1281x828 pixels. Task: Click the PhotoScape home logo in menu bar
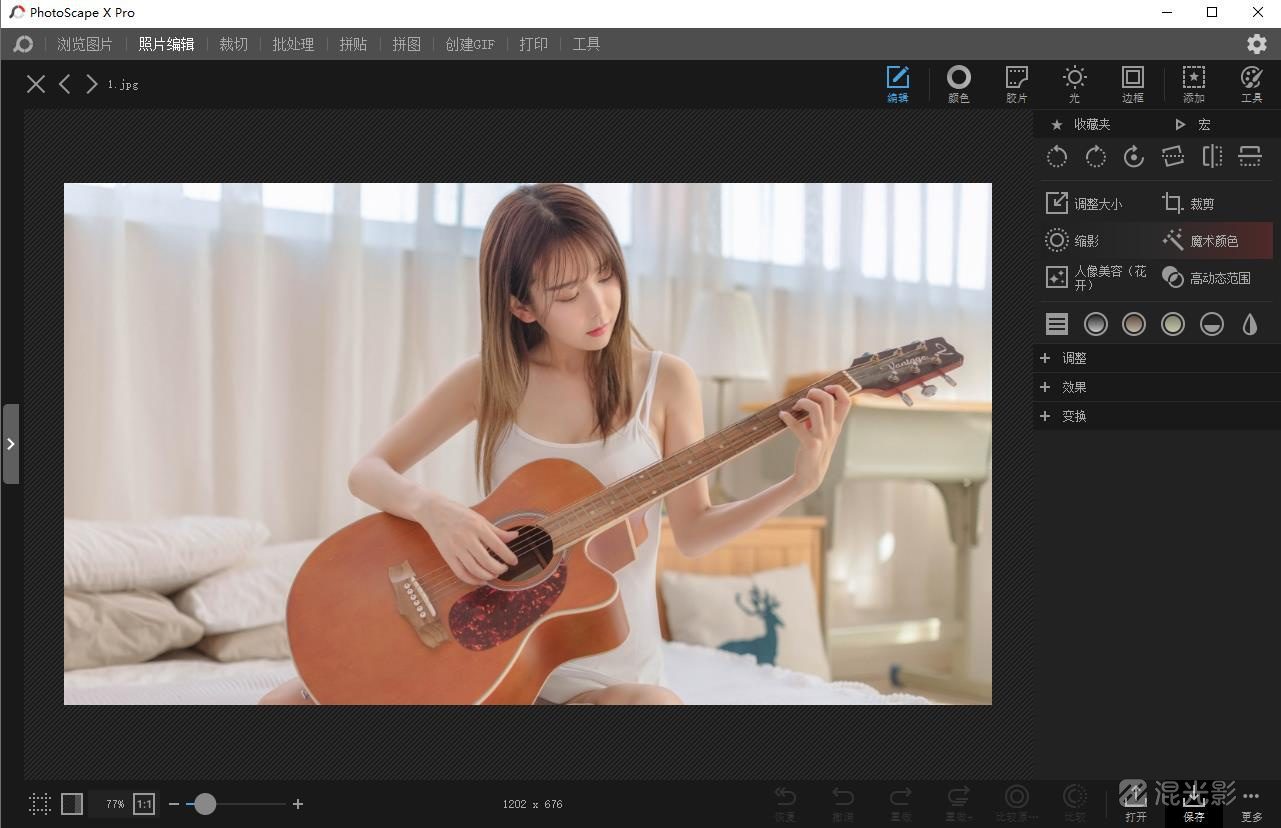pyautogui.click(x=23, y=44)
